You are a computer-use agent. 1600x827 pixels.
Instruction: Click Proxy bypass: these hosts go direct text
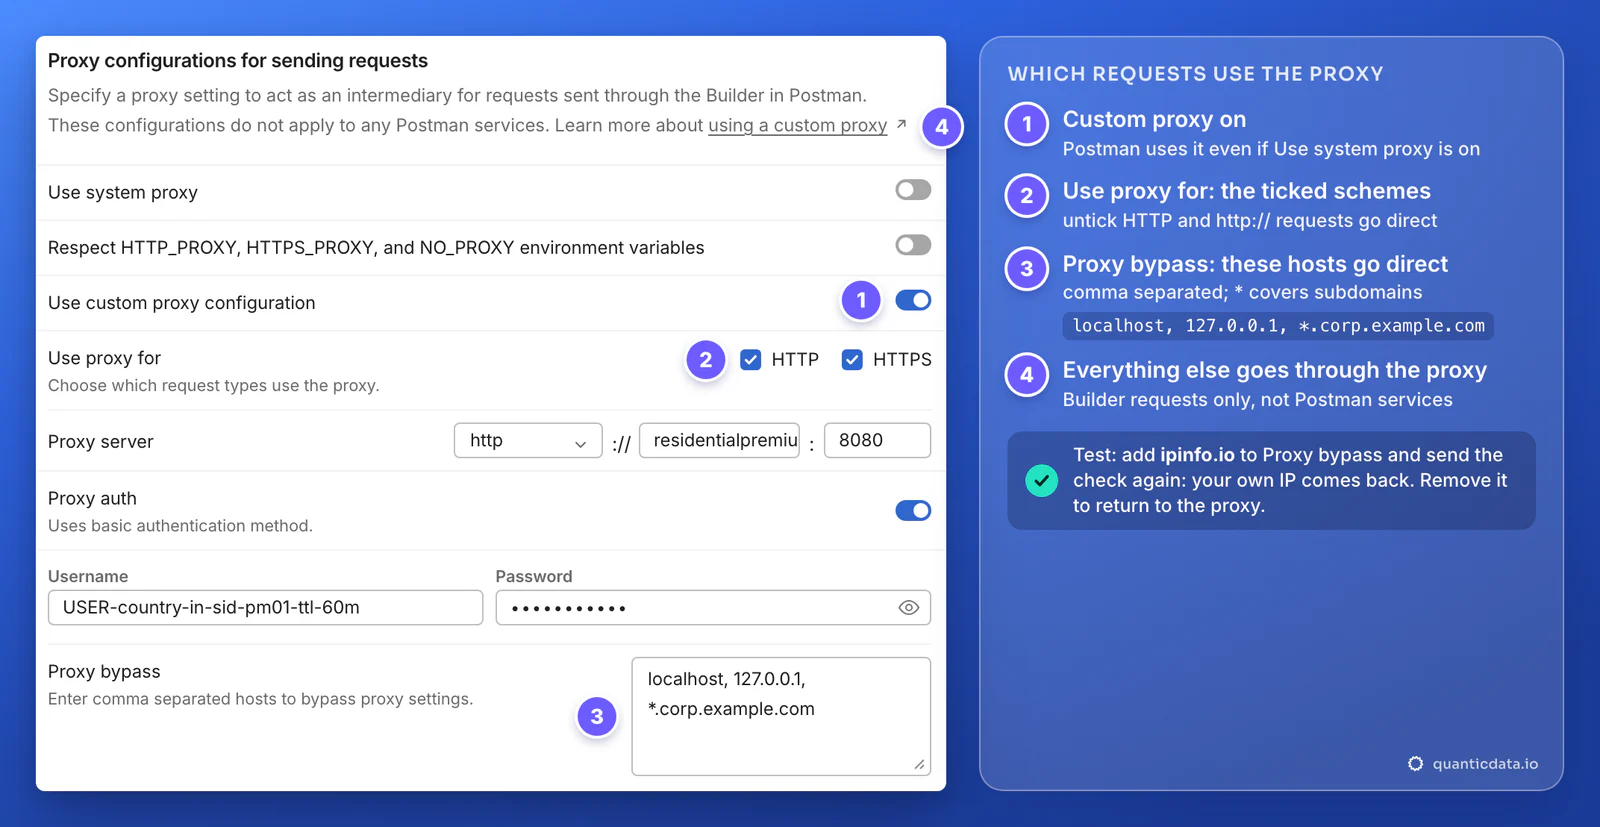(1255, 264)
